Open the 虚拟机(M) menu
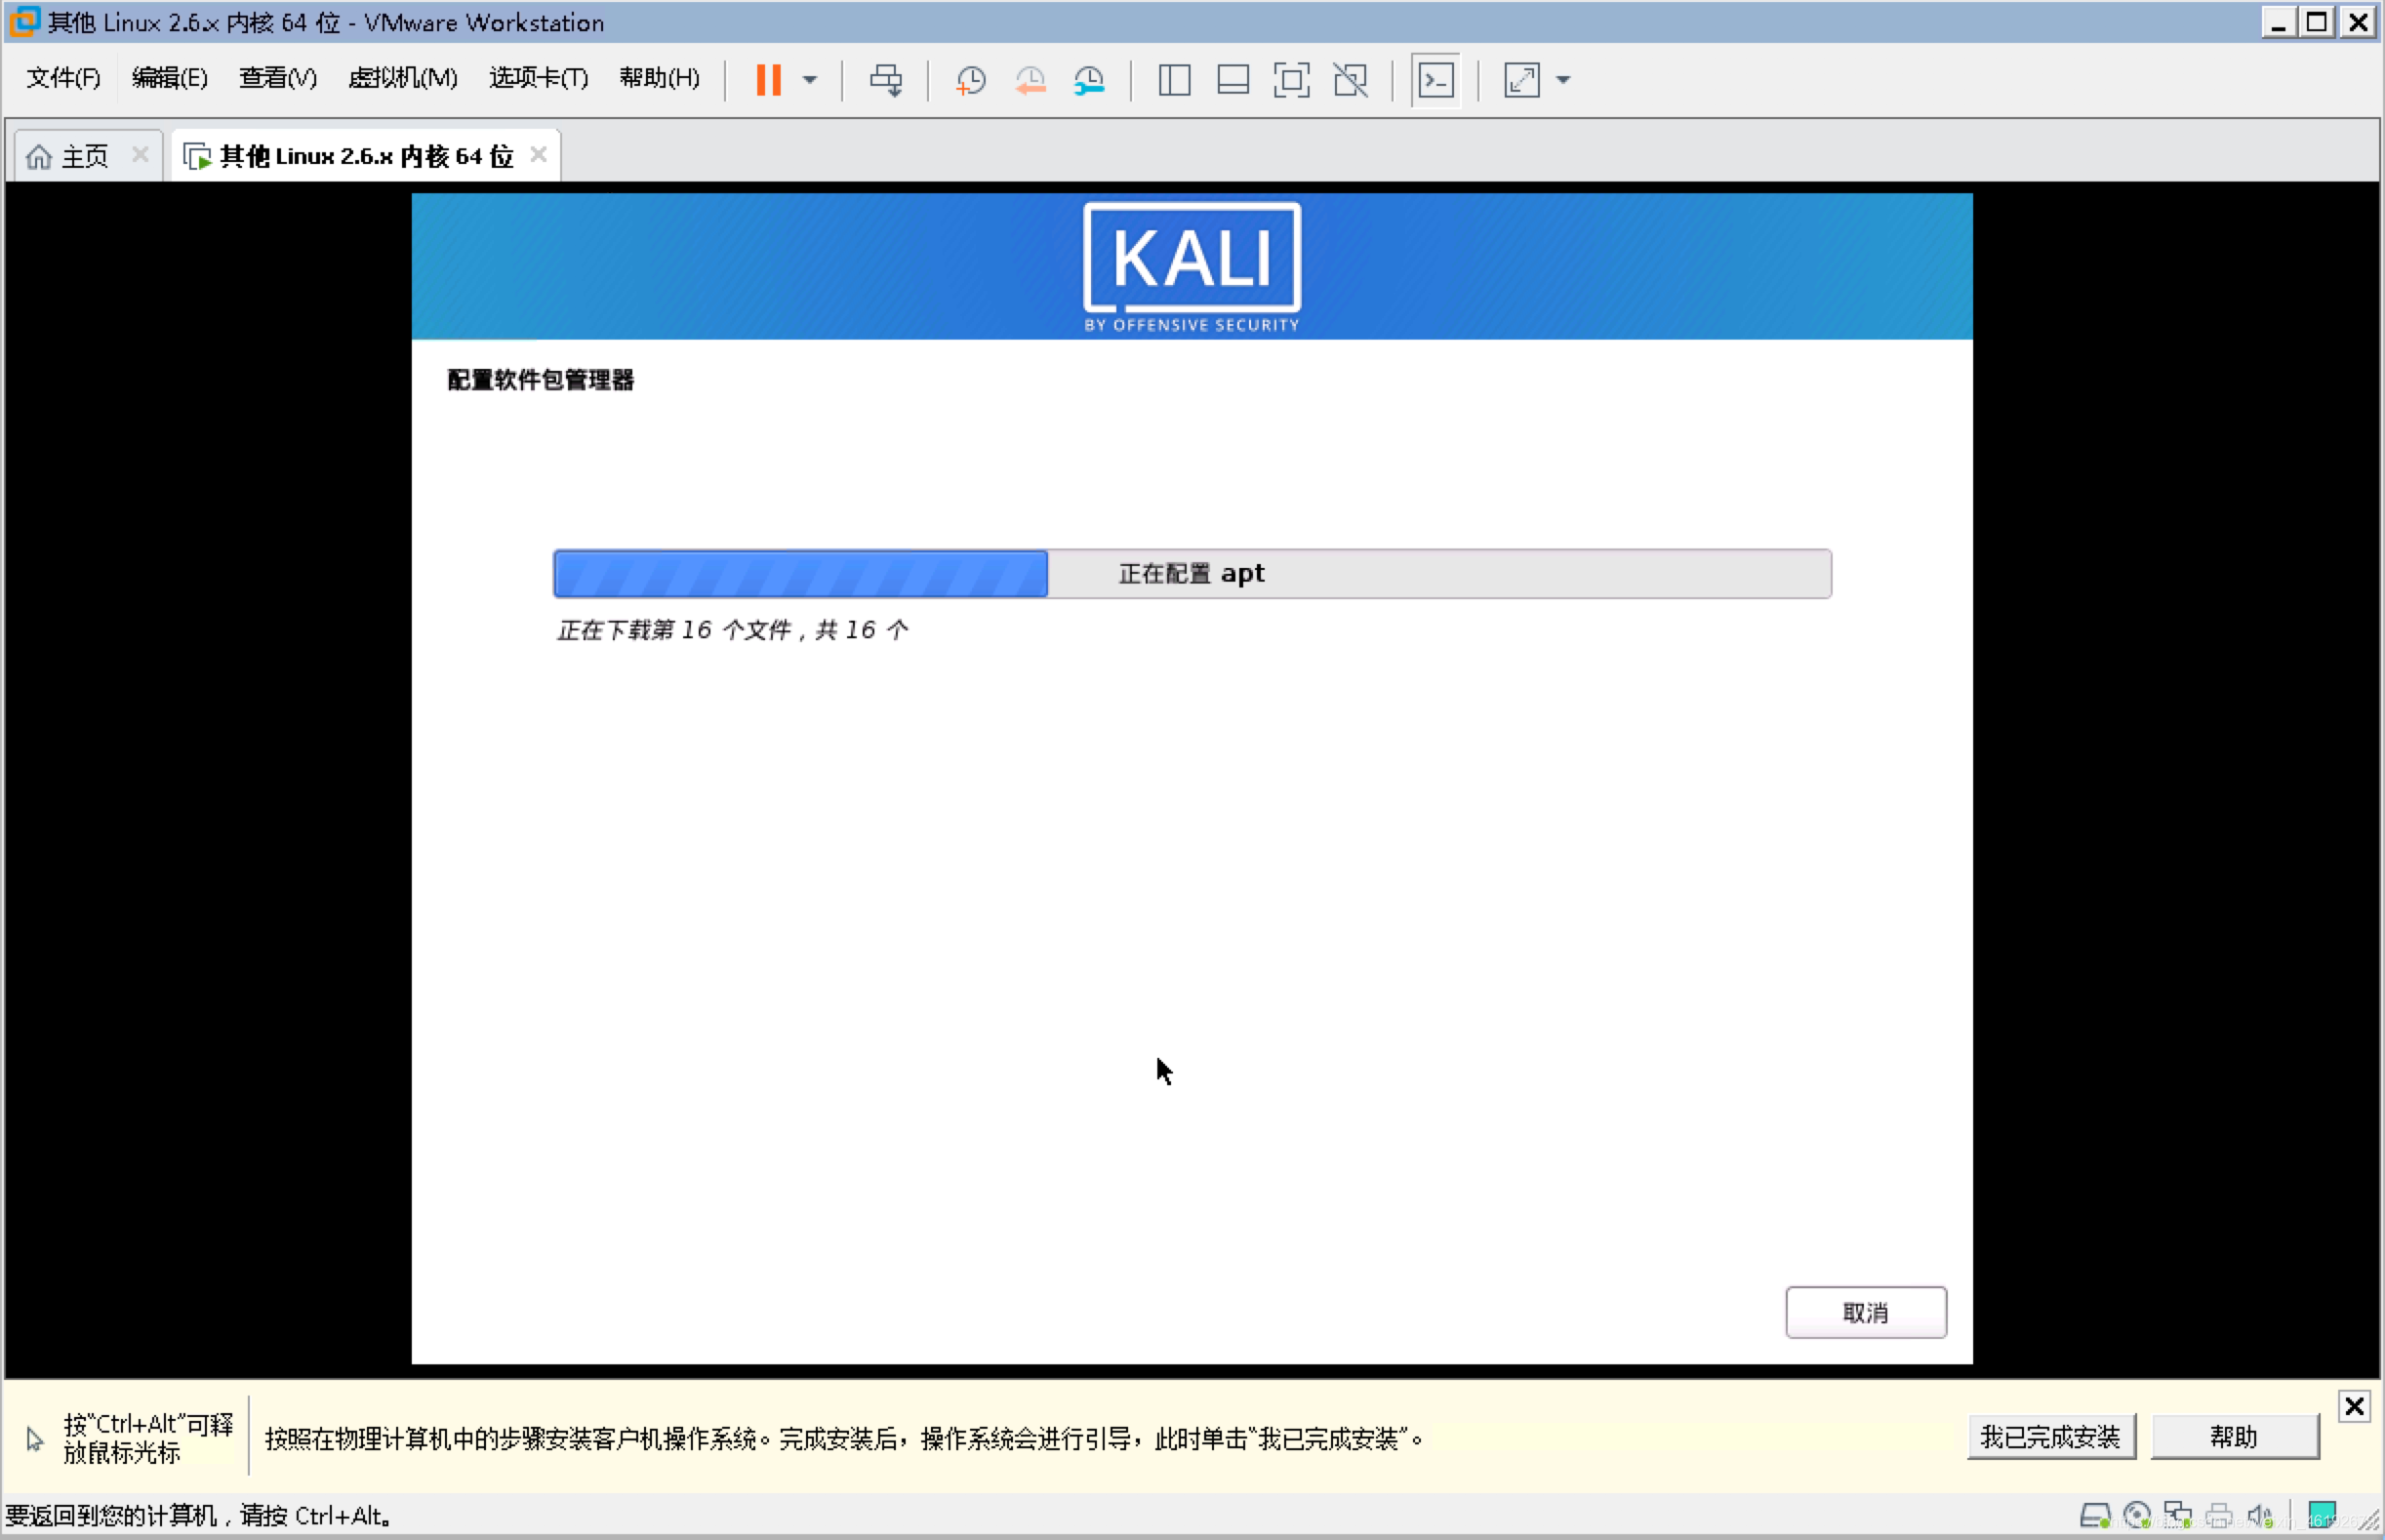This screenshot has width=2385, height=1540. tap(403, 78)
